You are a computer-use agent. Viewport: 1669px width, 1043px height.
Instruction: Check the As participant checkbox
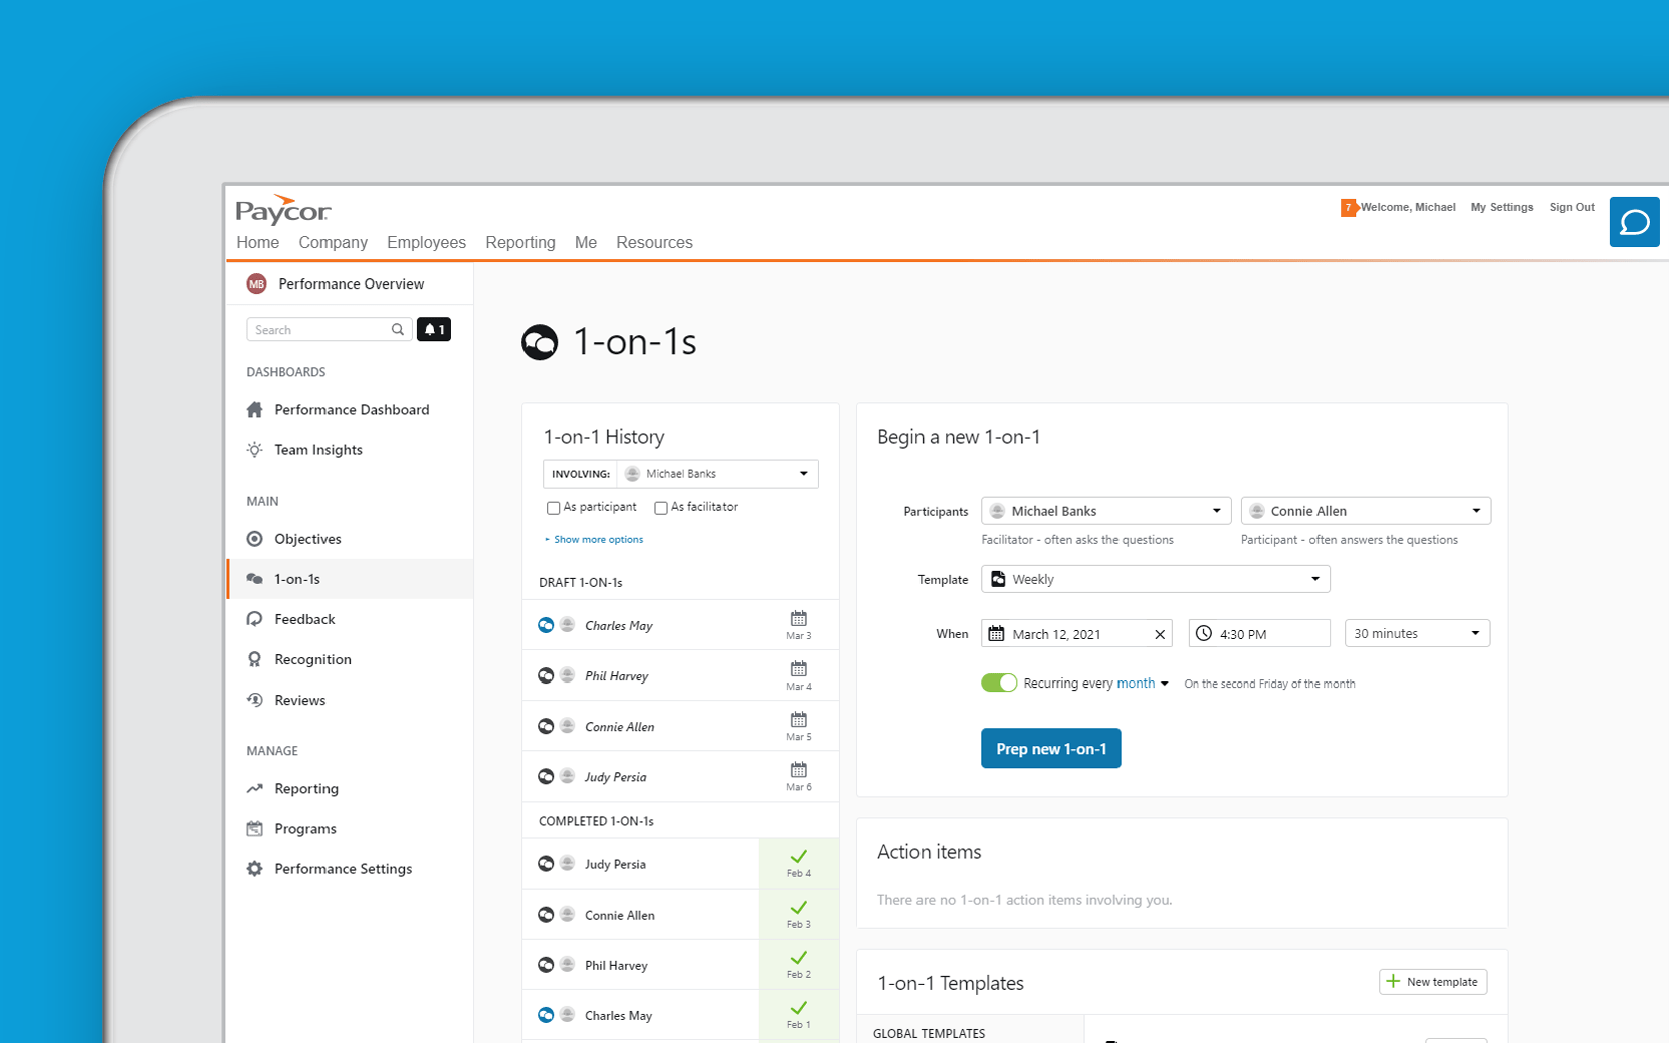[553, 508]
